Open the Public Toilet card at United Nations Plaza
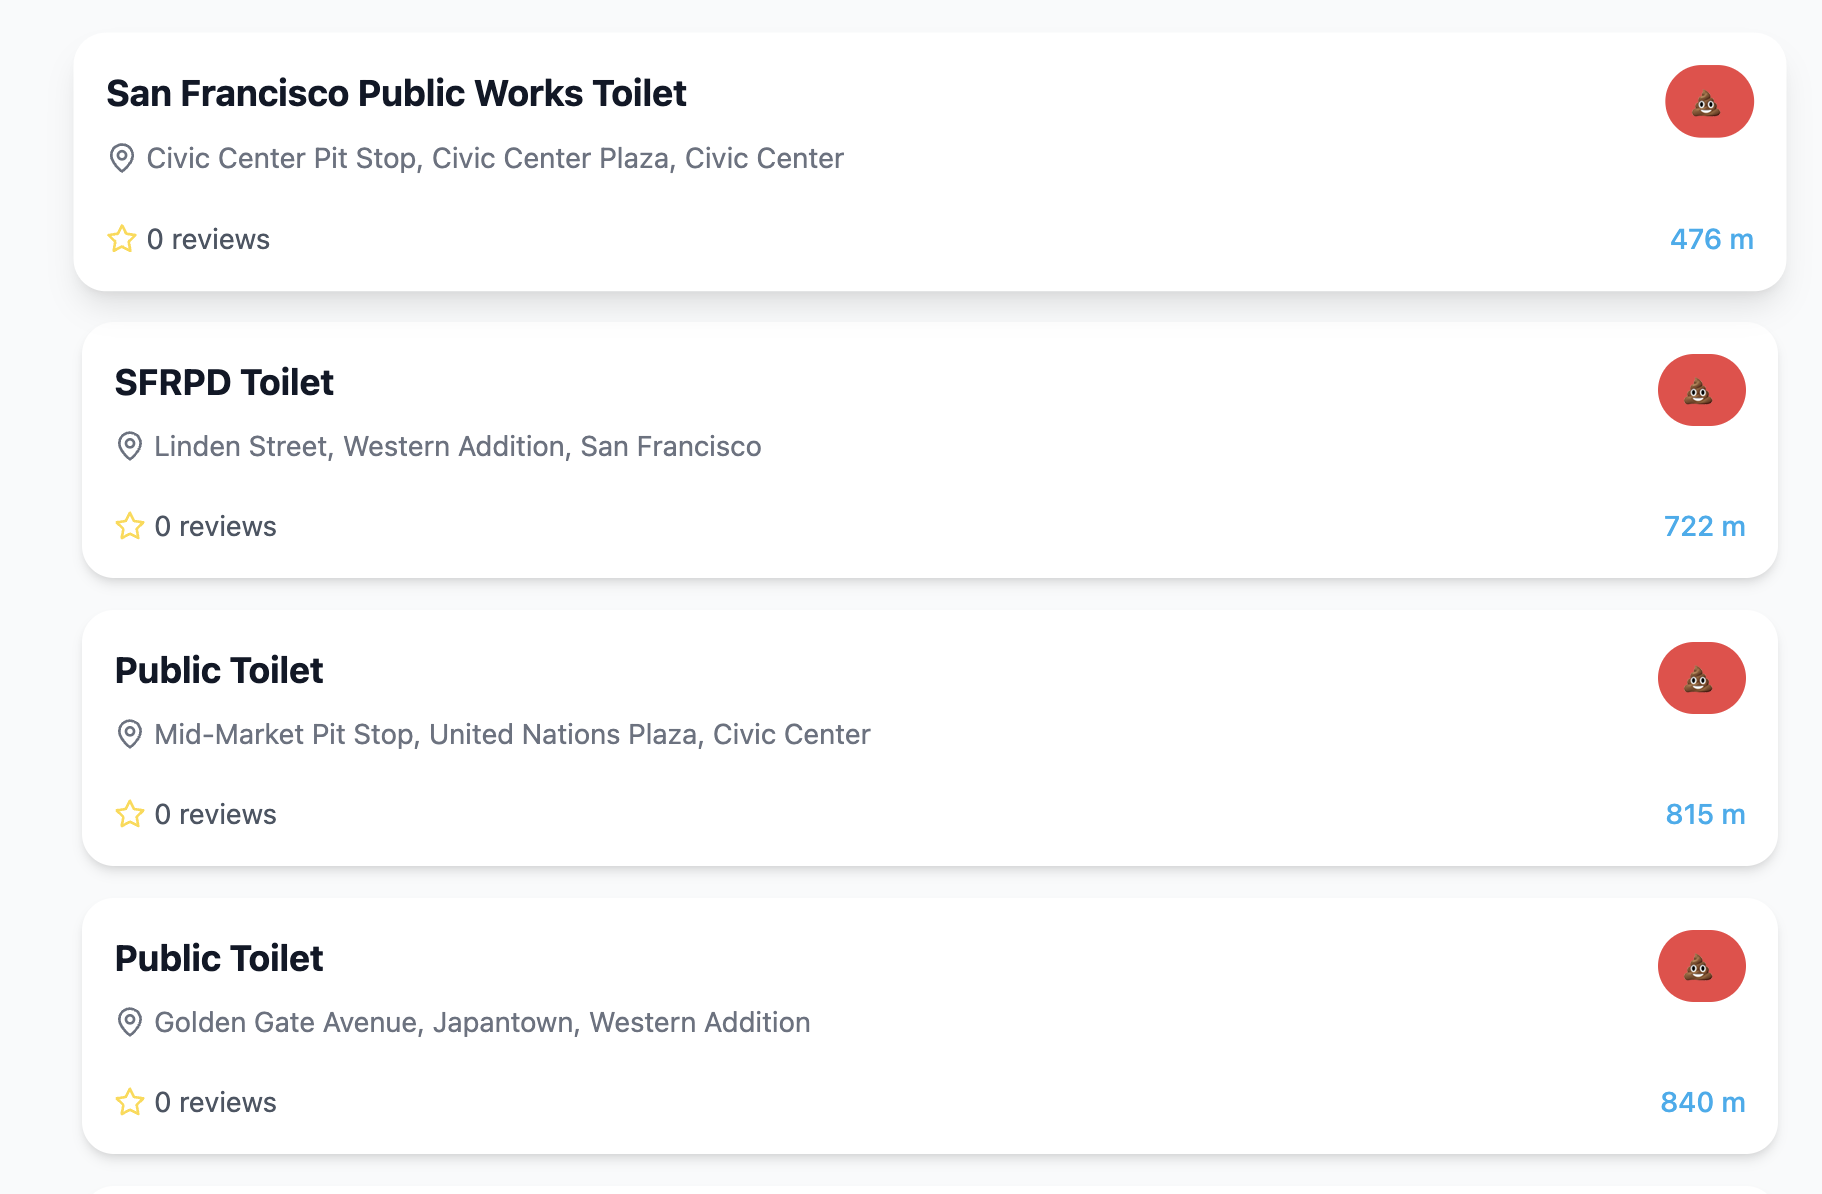 (930, 738)
